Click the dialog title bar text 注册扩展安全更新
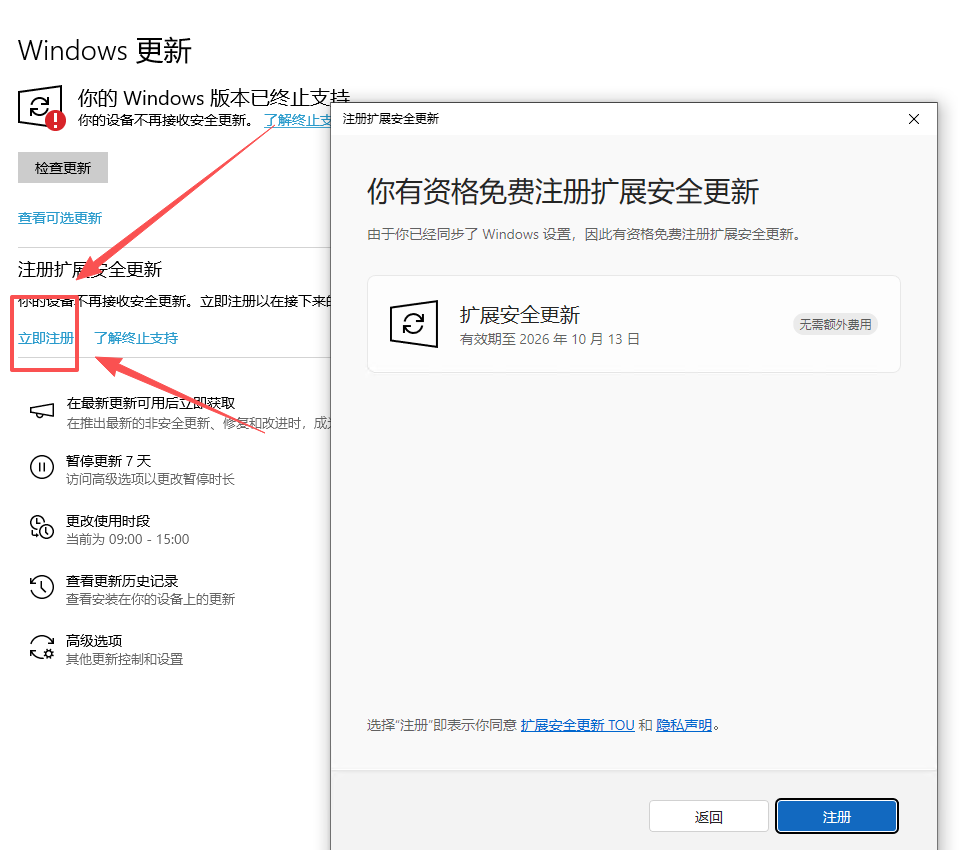972x850 pixels. click(x=391, y=118)
